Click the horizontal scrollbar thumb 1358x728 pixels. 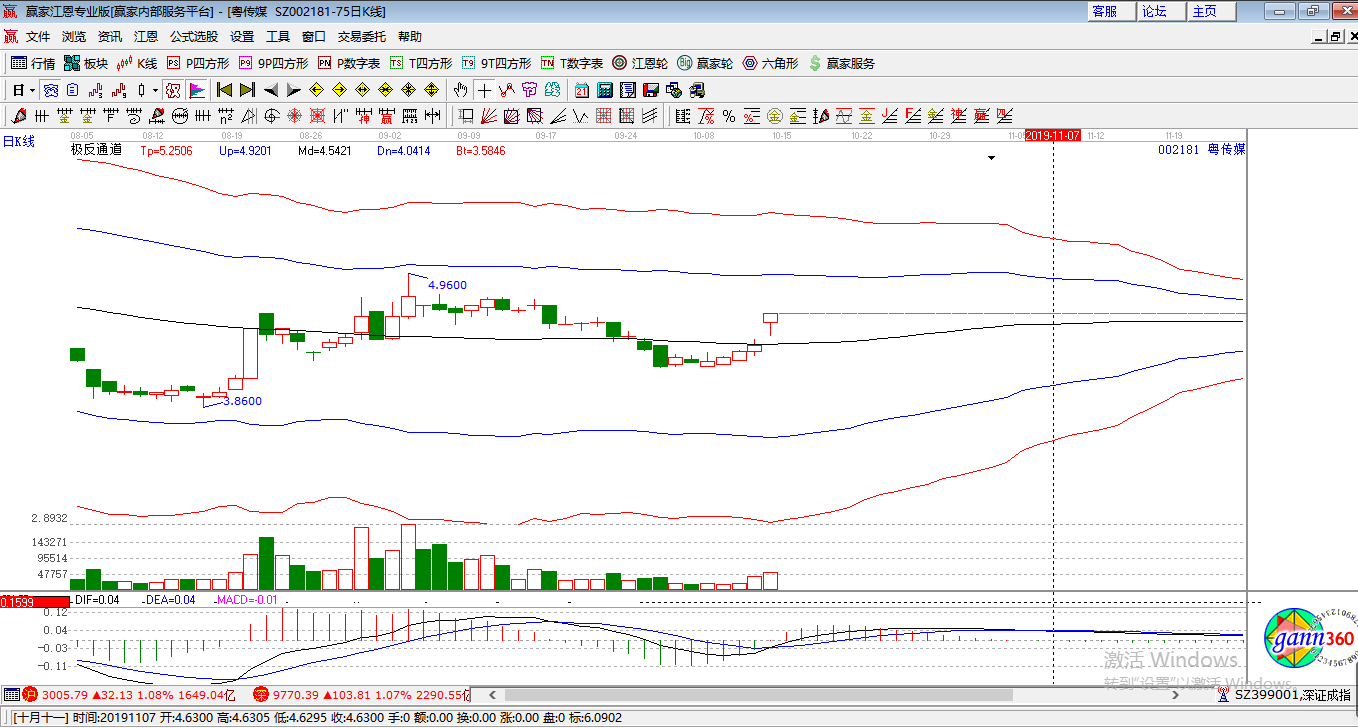758,695
